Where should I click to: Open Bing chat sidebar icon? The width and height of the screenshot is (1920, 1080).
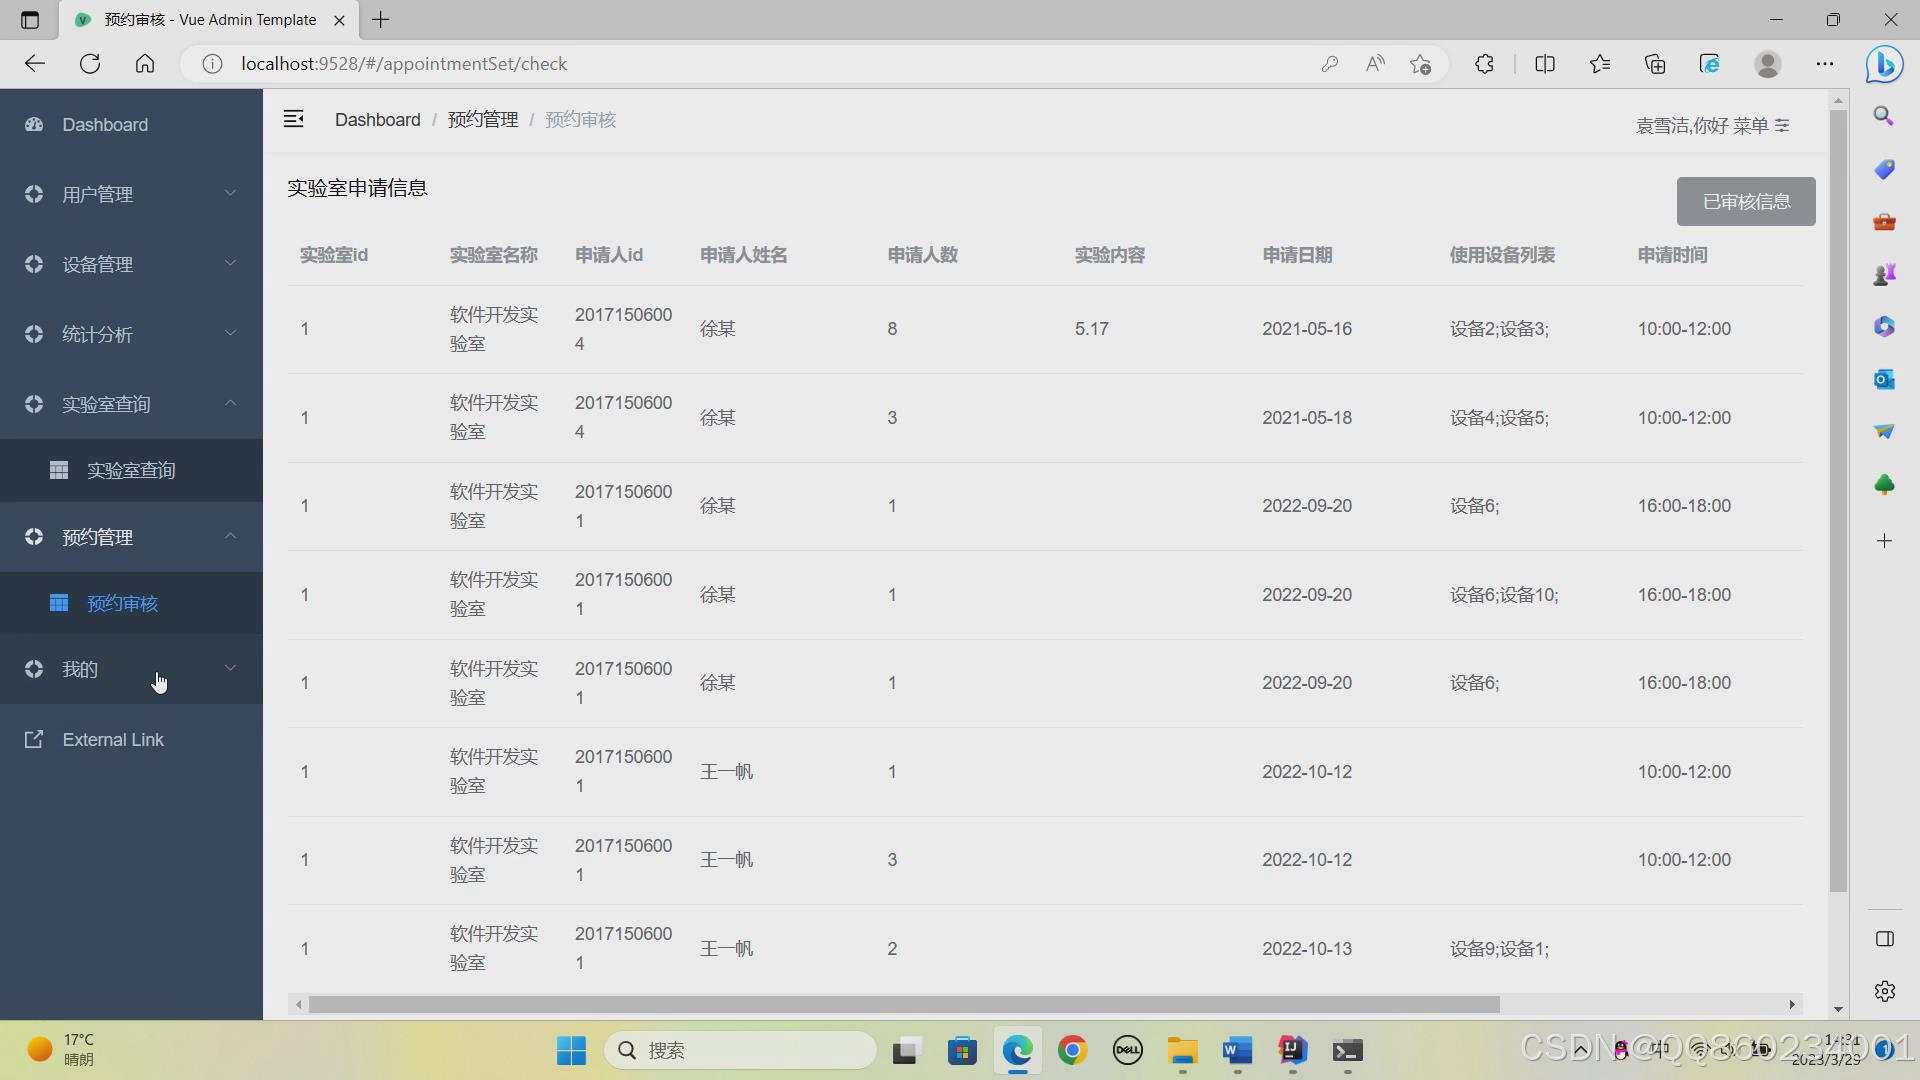pos(1884,64)
